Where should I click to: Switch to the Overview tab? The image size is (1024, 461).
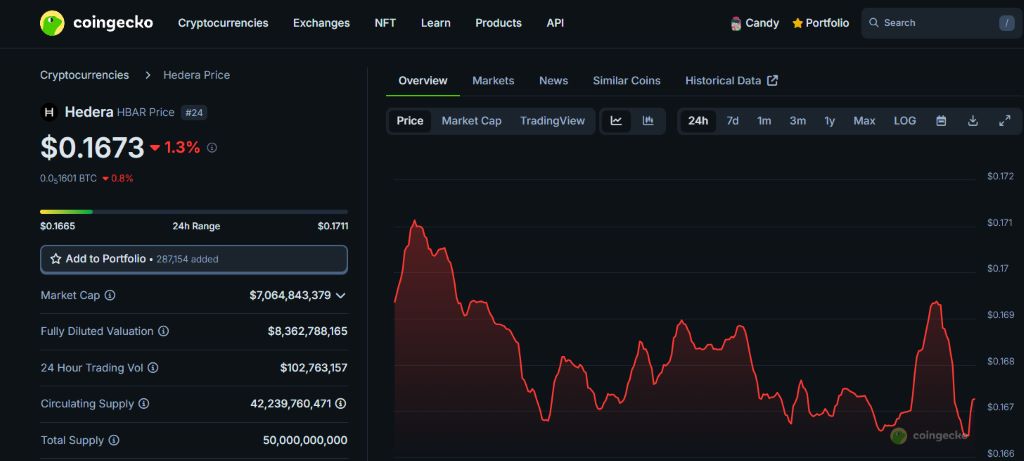[x=423, y=81]
